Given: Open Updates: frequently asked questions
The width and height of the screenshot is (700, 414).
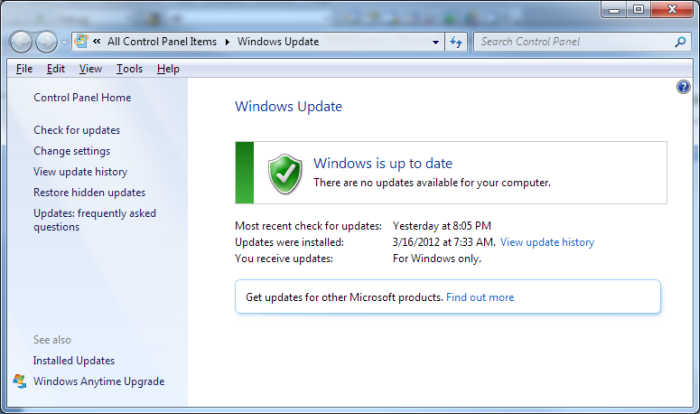Looking at the screenshot, I should point(95,220).
